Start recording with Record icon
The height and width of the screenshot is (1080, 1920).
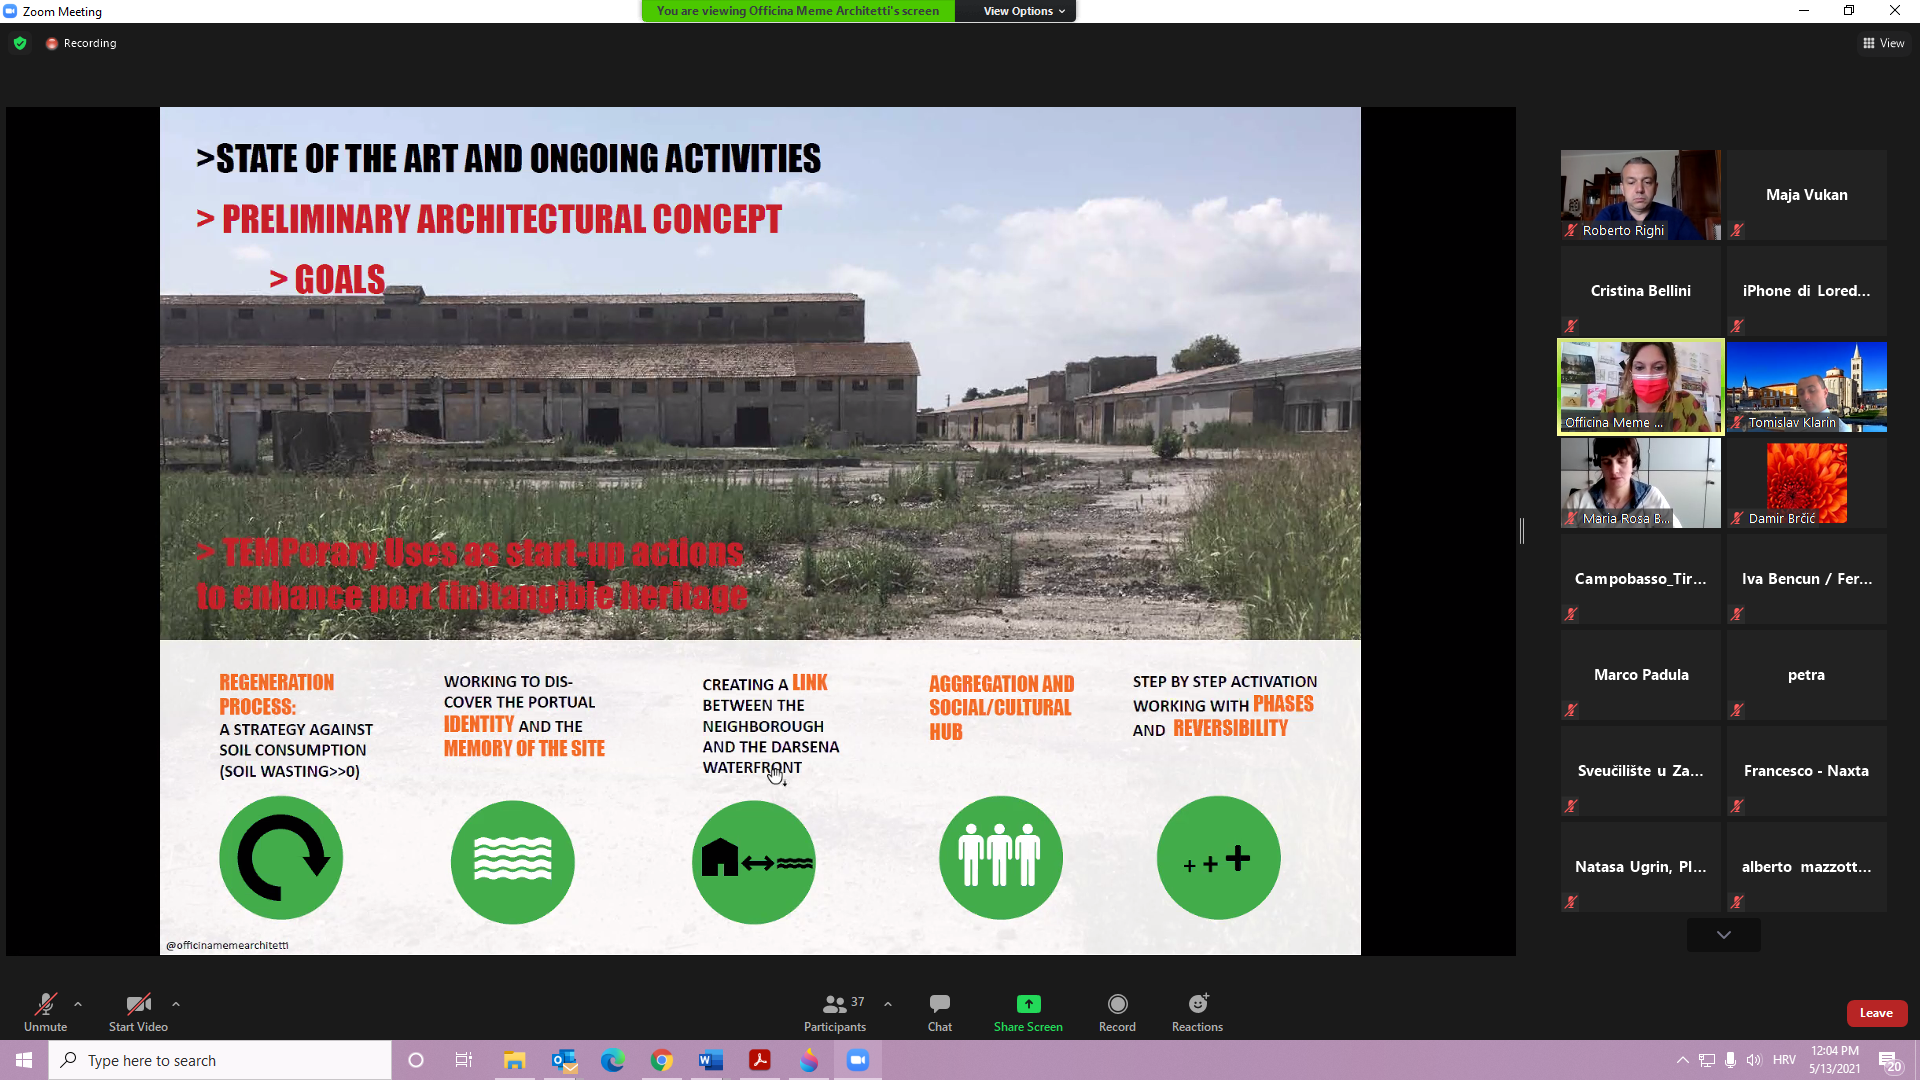click(x=1117, y=1004)
